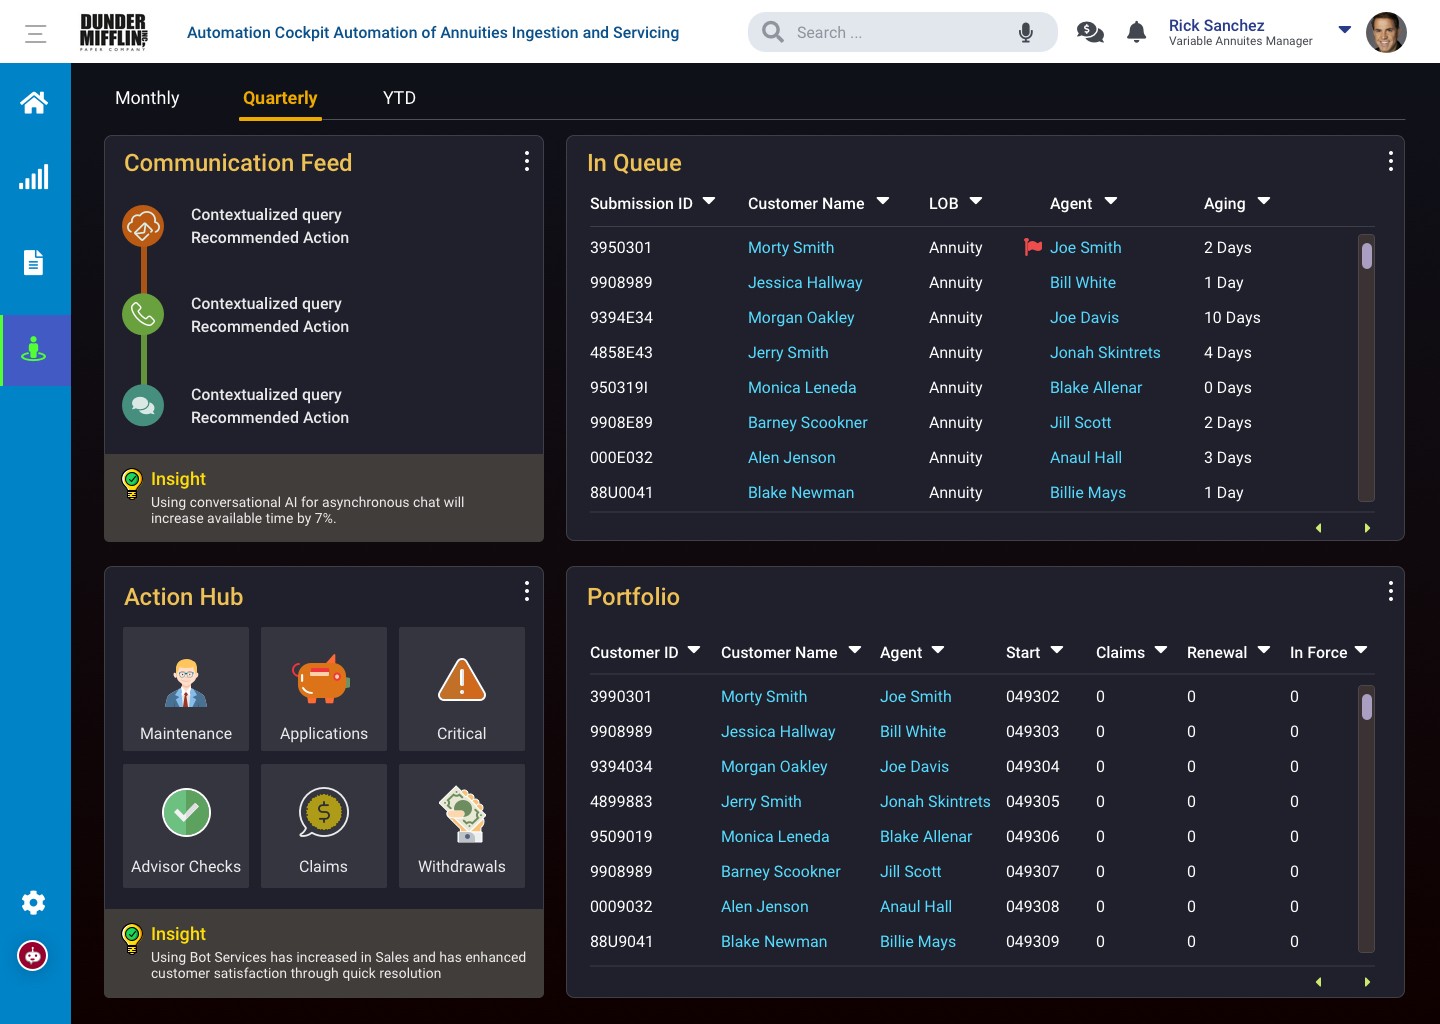Viewport: 1440px width, 1024px height.
Task: Go to next In Queue page
Action: (1367, 528)
